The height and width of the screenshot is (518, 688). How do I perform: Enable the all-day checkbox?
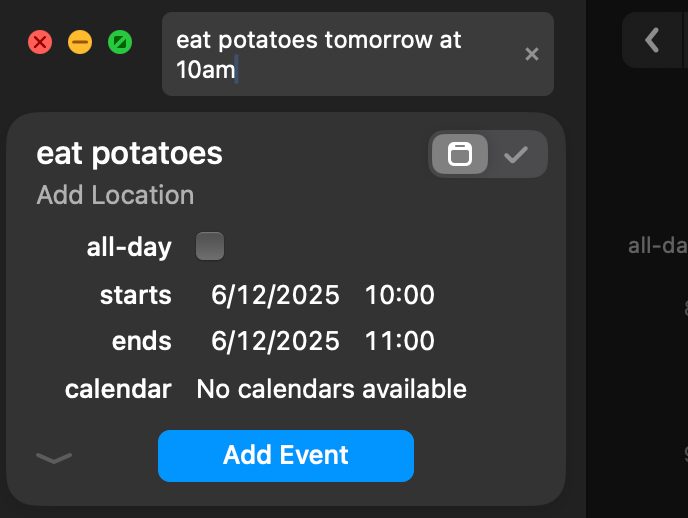[210, 246]
